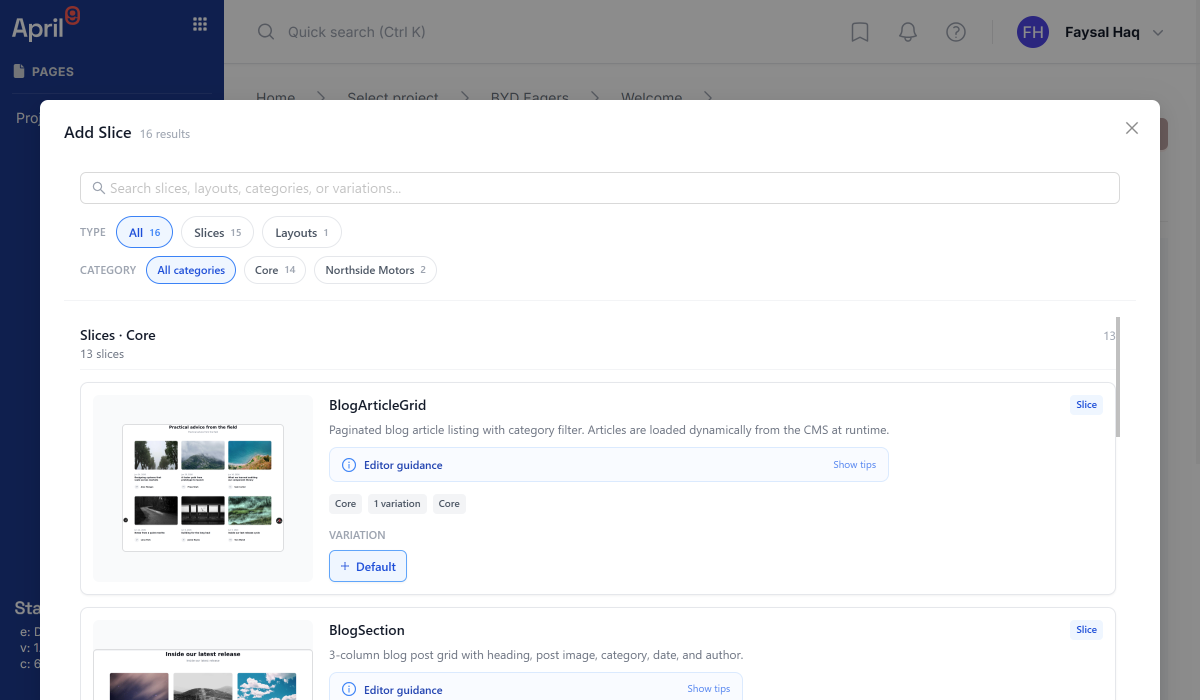Click the 1 variation tag
The image size is (1200, 700).
pyautogui.click(x=397, y=504)
